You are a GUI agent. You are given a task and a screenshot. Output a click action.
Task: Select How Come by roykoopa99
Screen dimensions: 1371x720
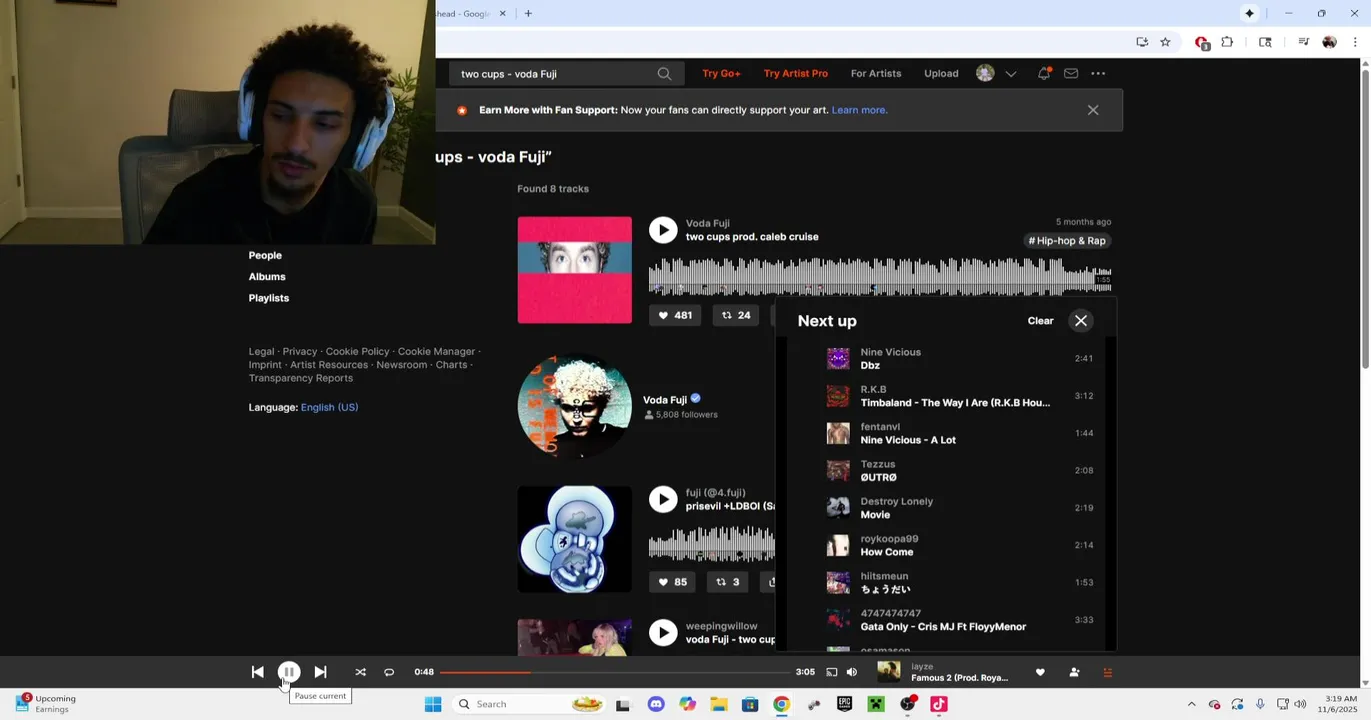click(x=946, y=545)
